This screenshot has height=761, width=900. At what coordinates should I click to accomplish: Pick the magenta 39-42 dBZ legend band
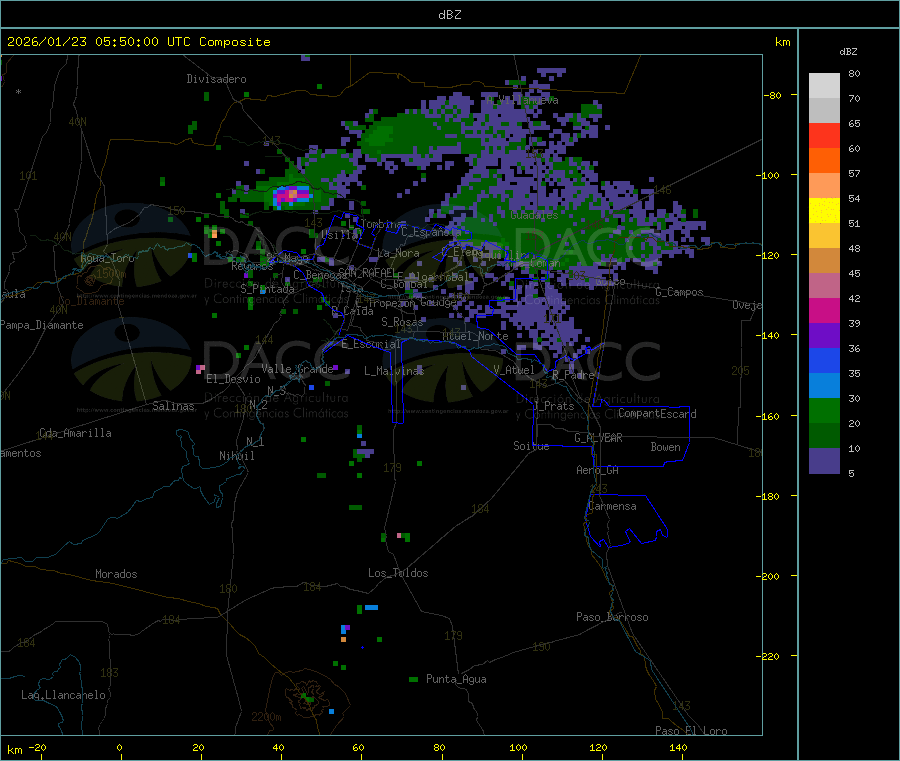(x=824, y=310)
